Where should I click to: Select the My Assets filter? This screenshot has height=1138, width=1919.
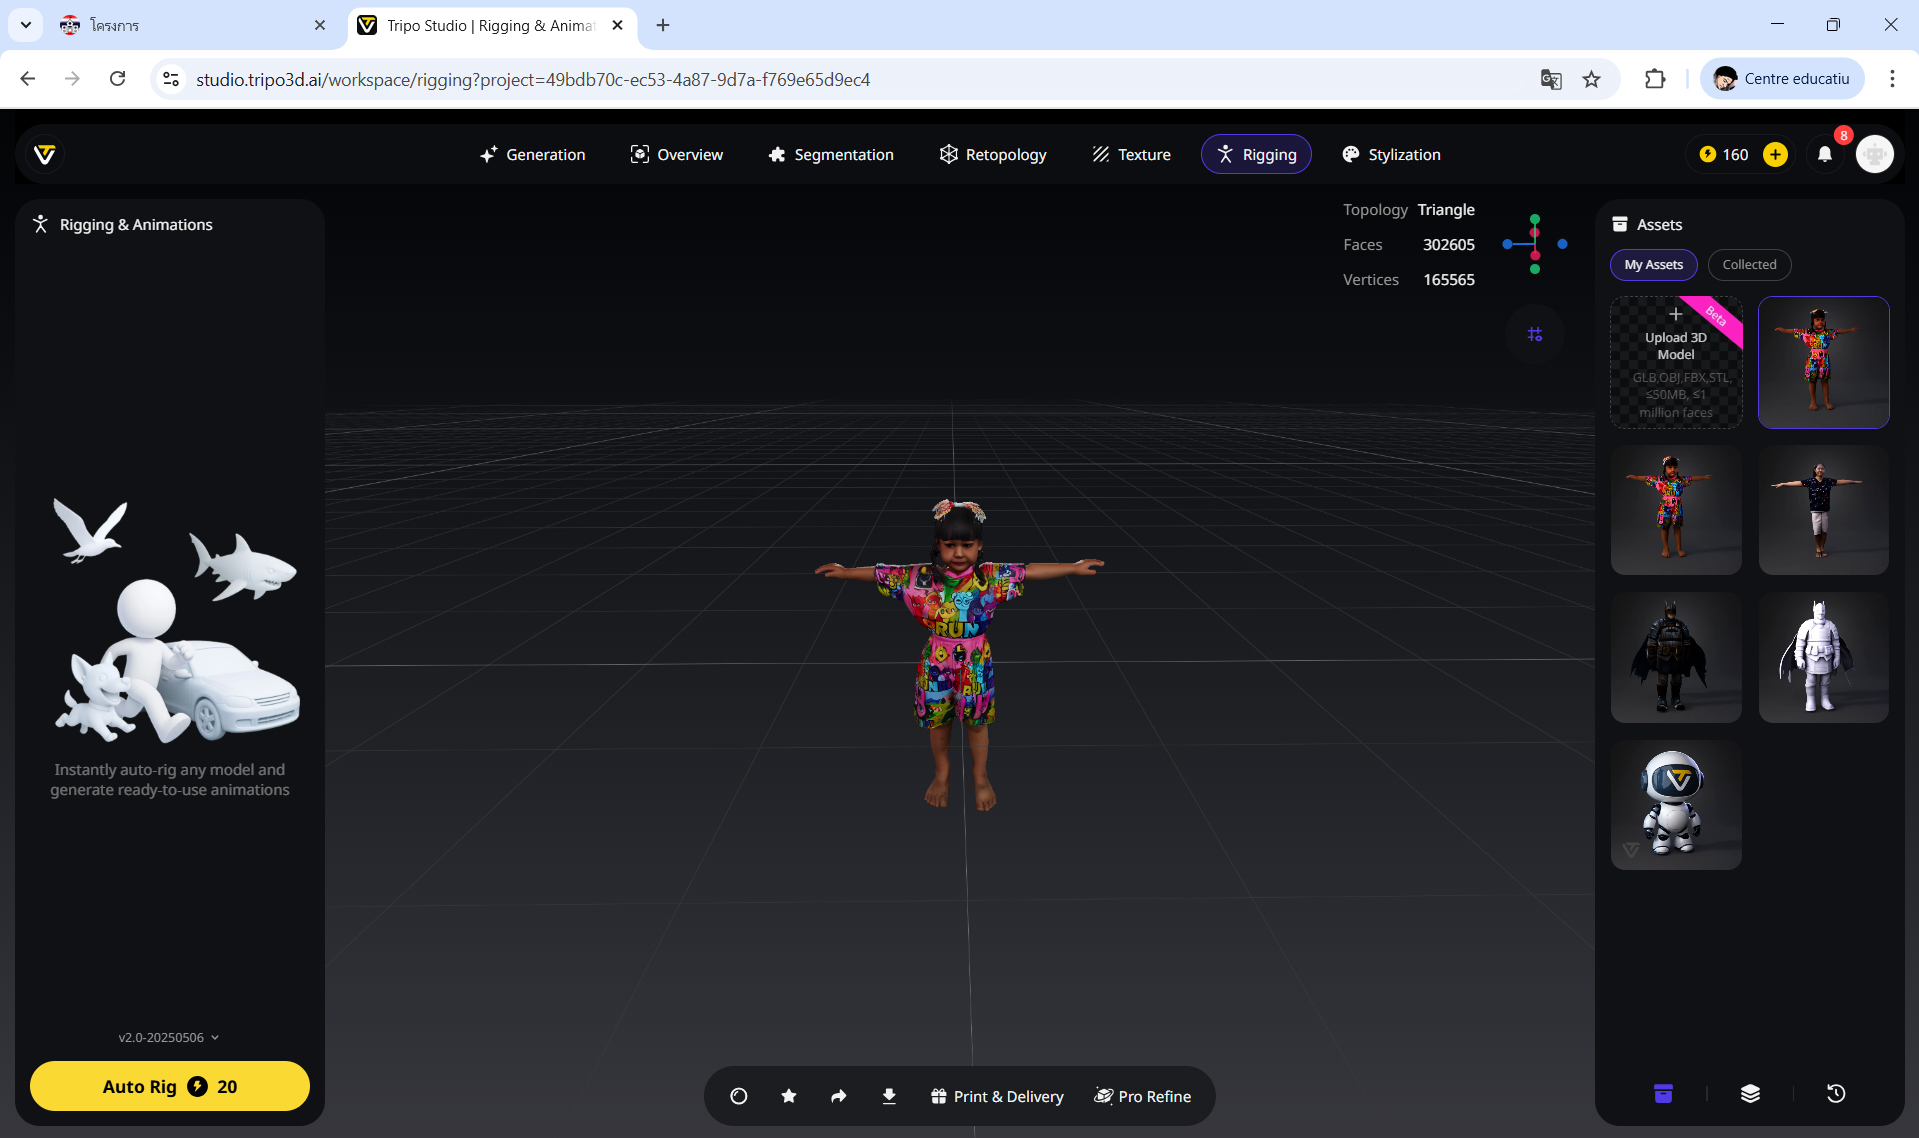click(x=1653, y=264)
